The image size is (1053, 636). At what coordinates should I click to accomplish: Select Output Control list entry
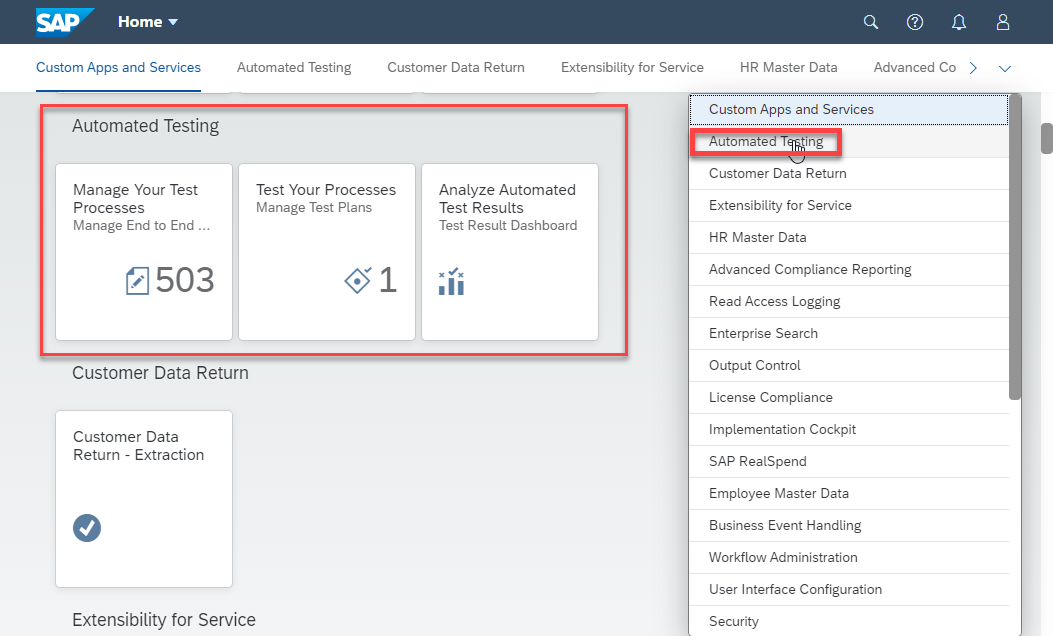click(849, 365)
